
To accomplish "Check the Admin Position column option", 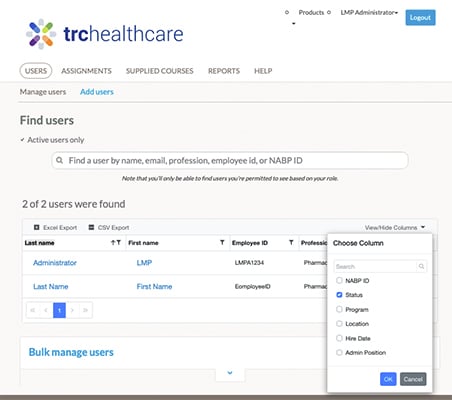I will click(339, 352).
